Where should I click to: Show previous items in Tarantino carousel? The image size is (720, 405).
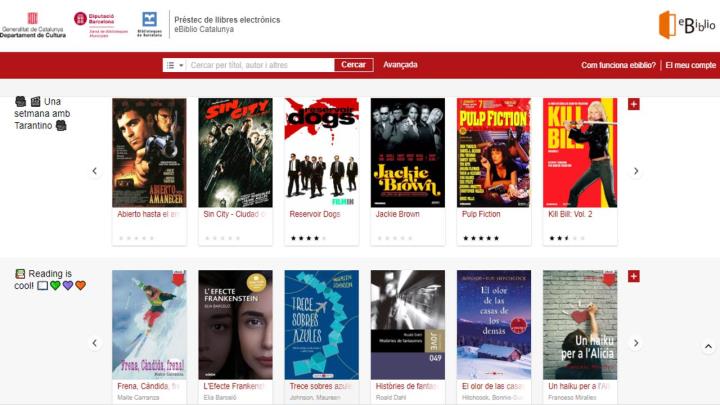pyautogui.click(x=95, y=171)
